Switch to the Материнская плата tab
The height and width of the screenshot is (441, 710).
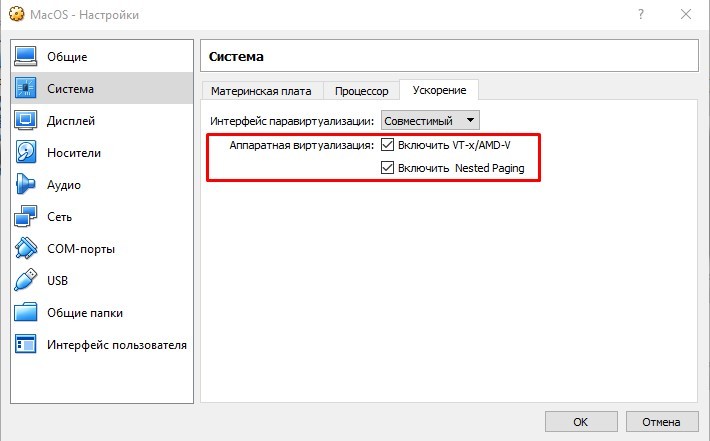pos(261,91)
